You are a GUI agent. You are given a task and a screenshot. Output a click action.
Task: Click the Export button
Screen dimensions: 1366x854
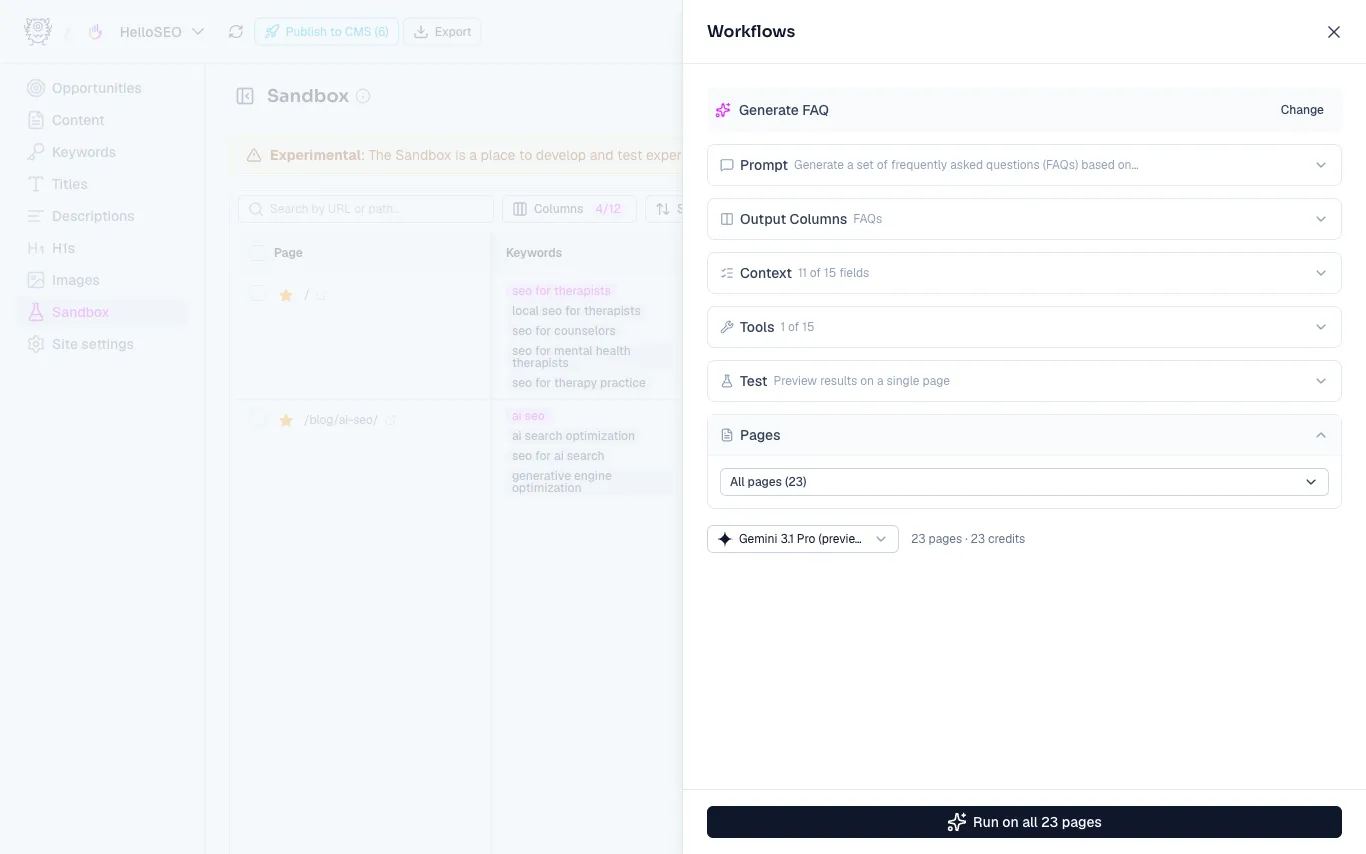pos(442,32)
